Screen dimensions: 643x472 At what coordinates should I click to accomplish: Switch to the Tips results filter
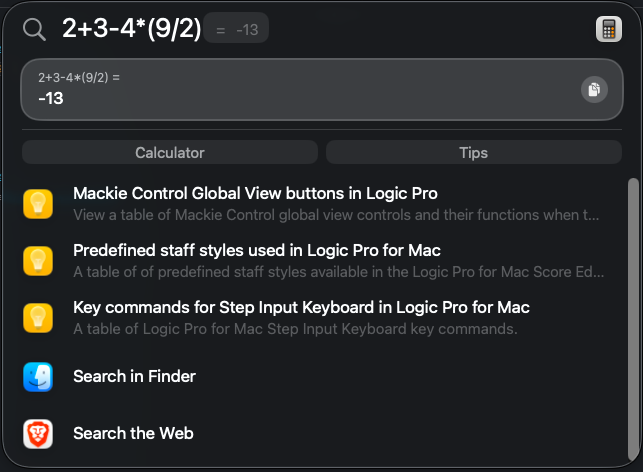pos(474,153)
